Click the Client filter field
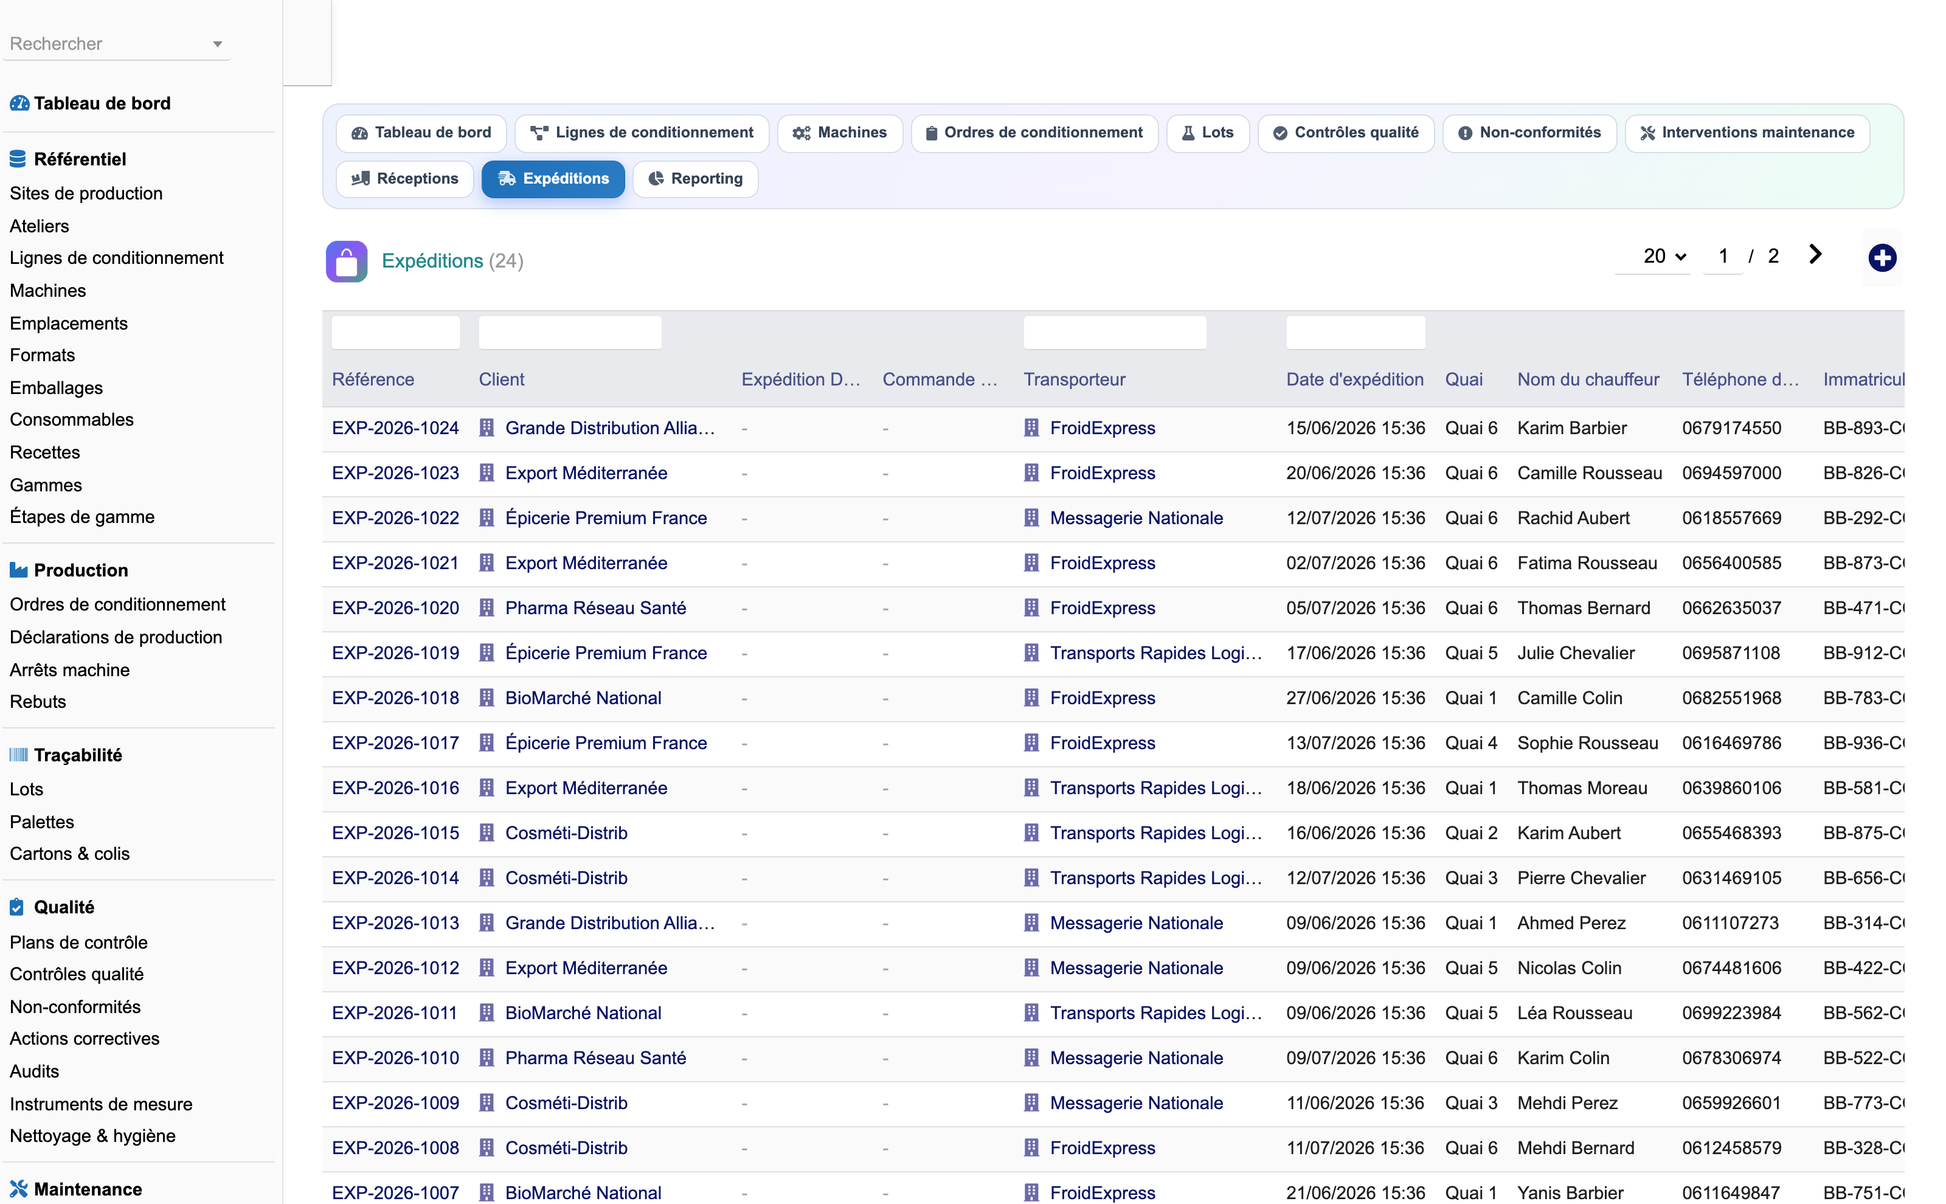Image resolution: width=1946 pixels, height=1204 pixels. [570, 332]
